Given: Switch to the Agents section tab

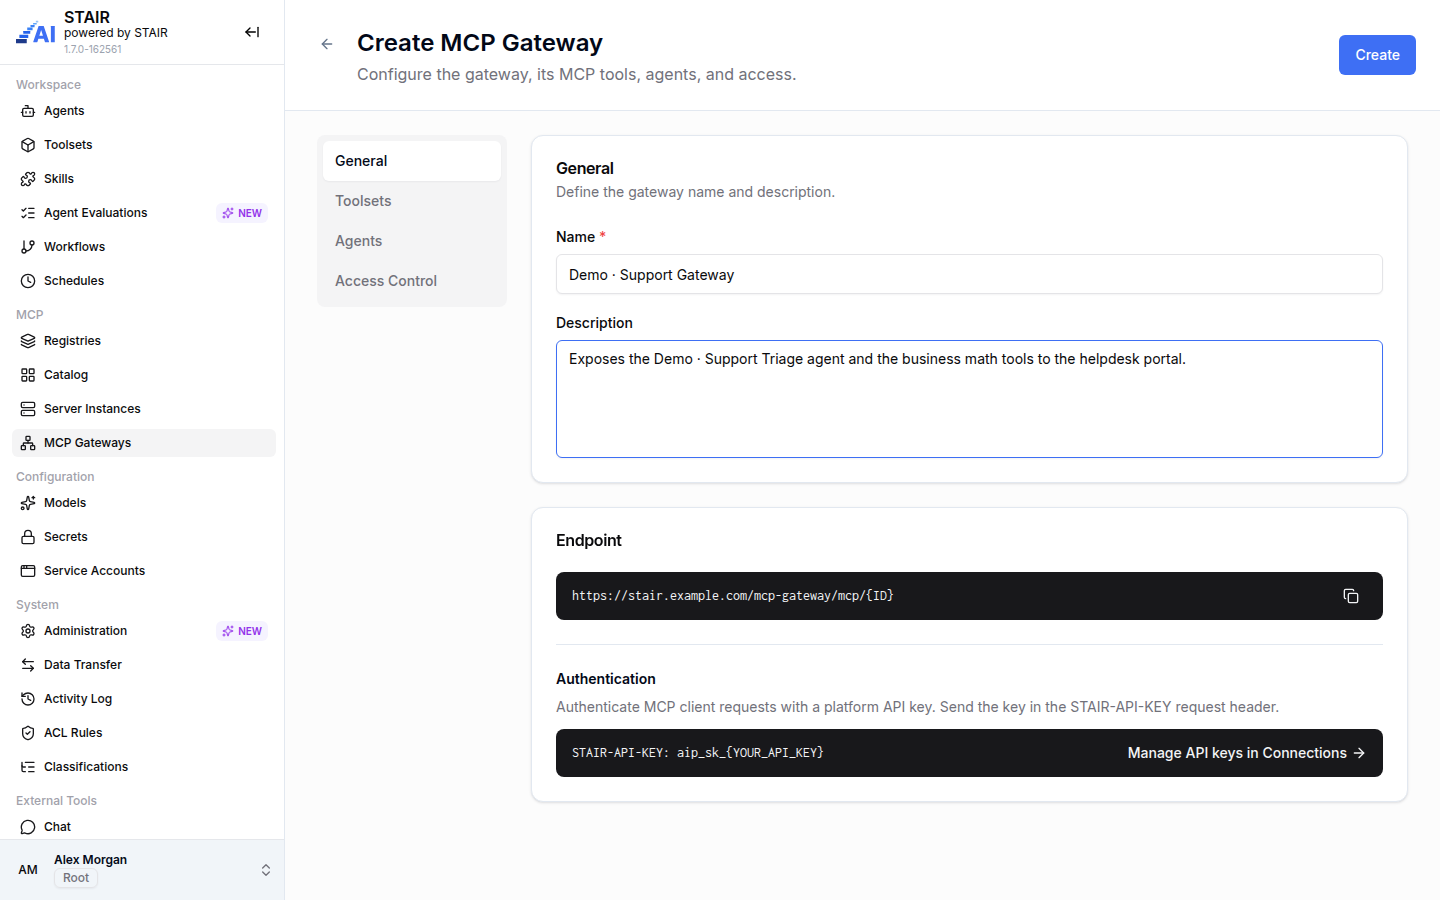Looking at the screenshot, I should (412, 241).
